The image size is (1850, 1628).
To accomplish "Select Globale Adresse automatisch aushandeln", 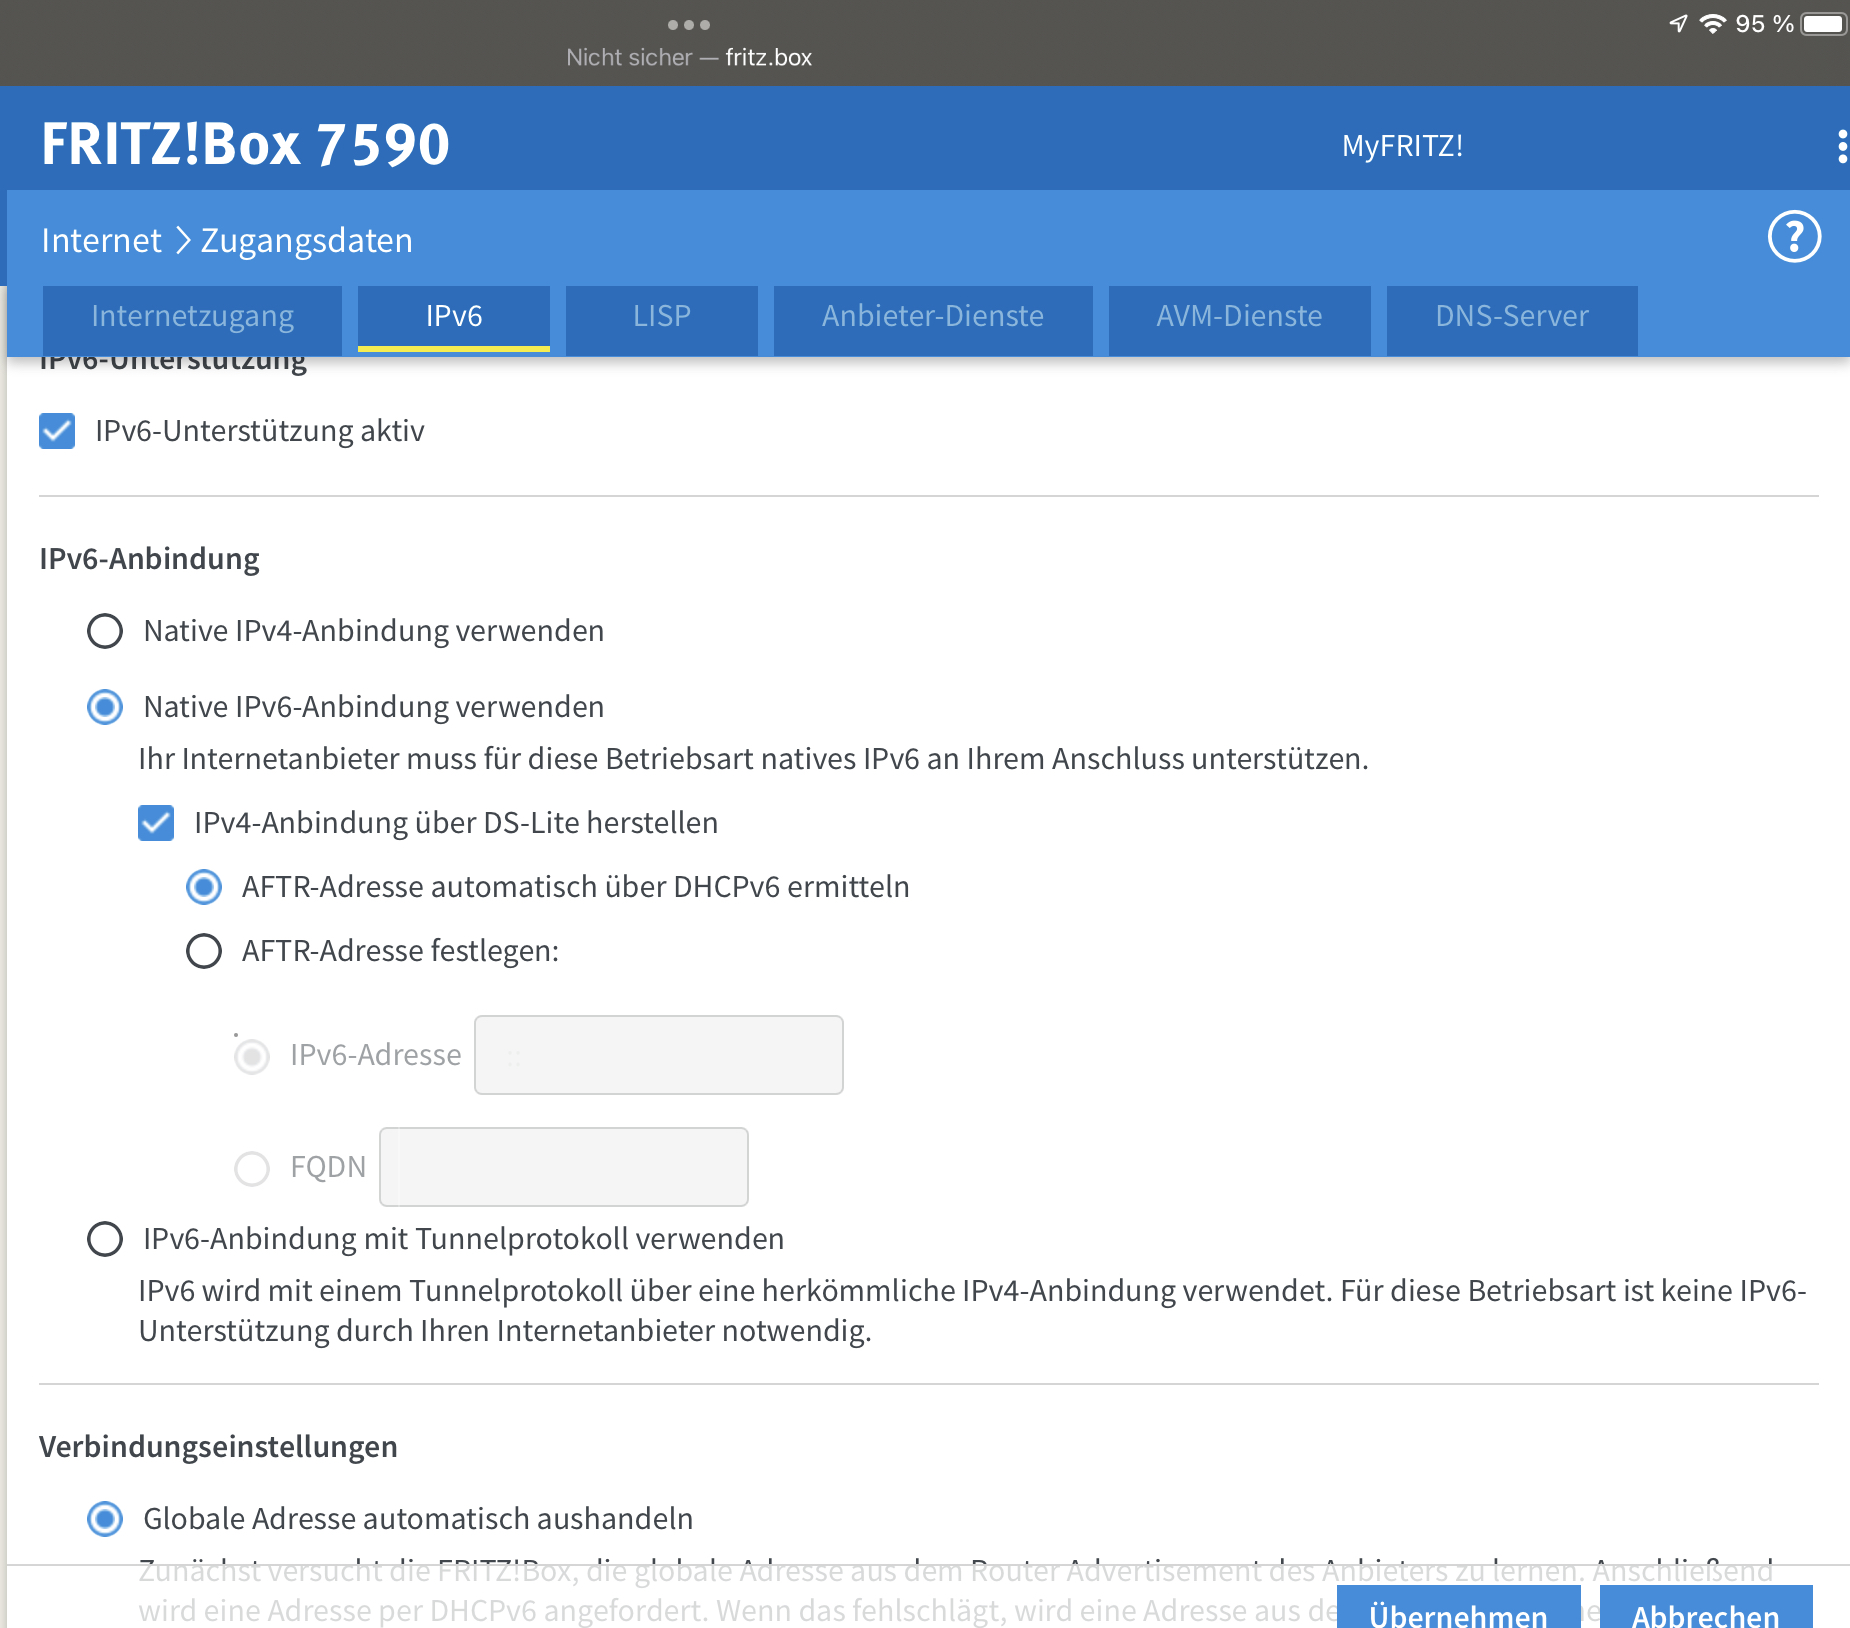I will point(105,1519).
